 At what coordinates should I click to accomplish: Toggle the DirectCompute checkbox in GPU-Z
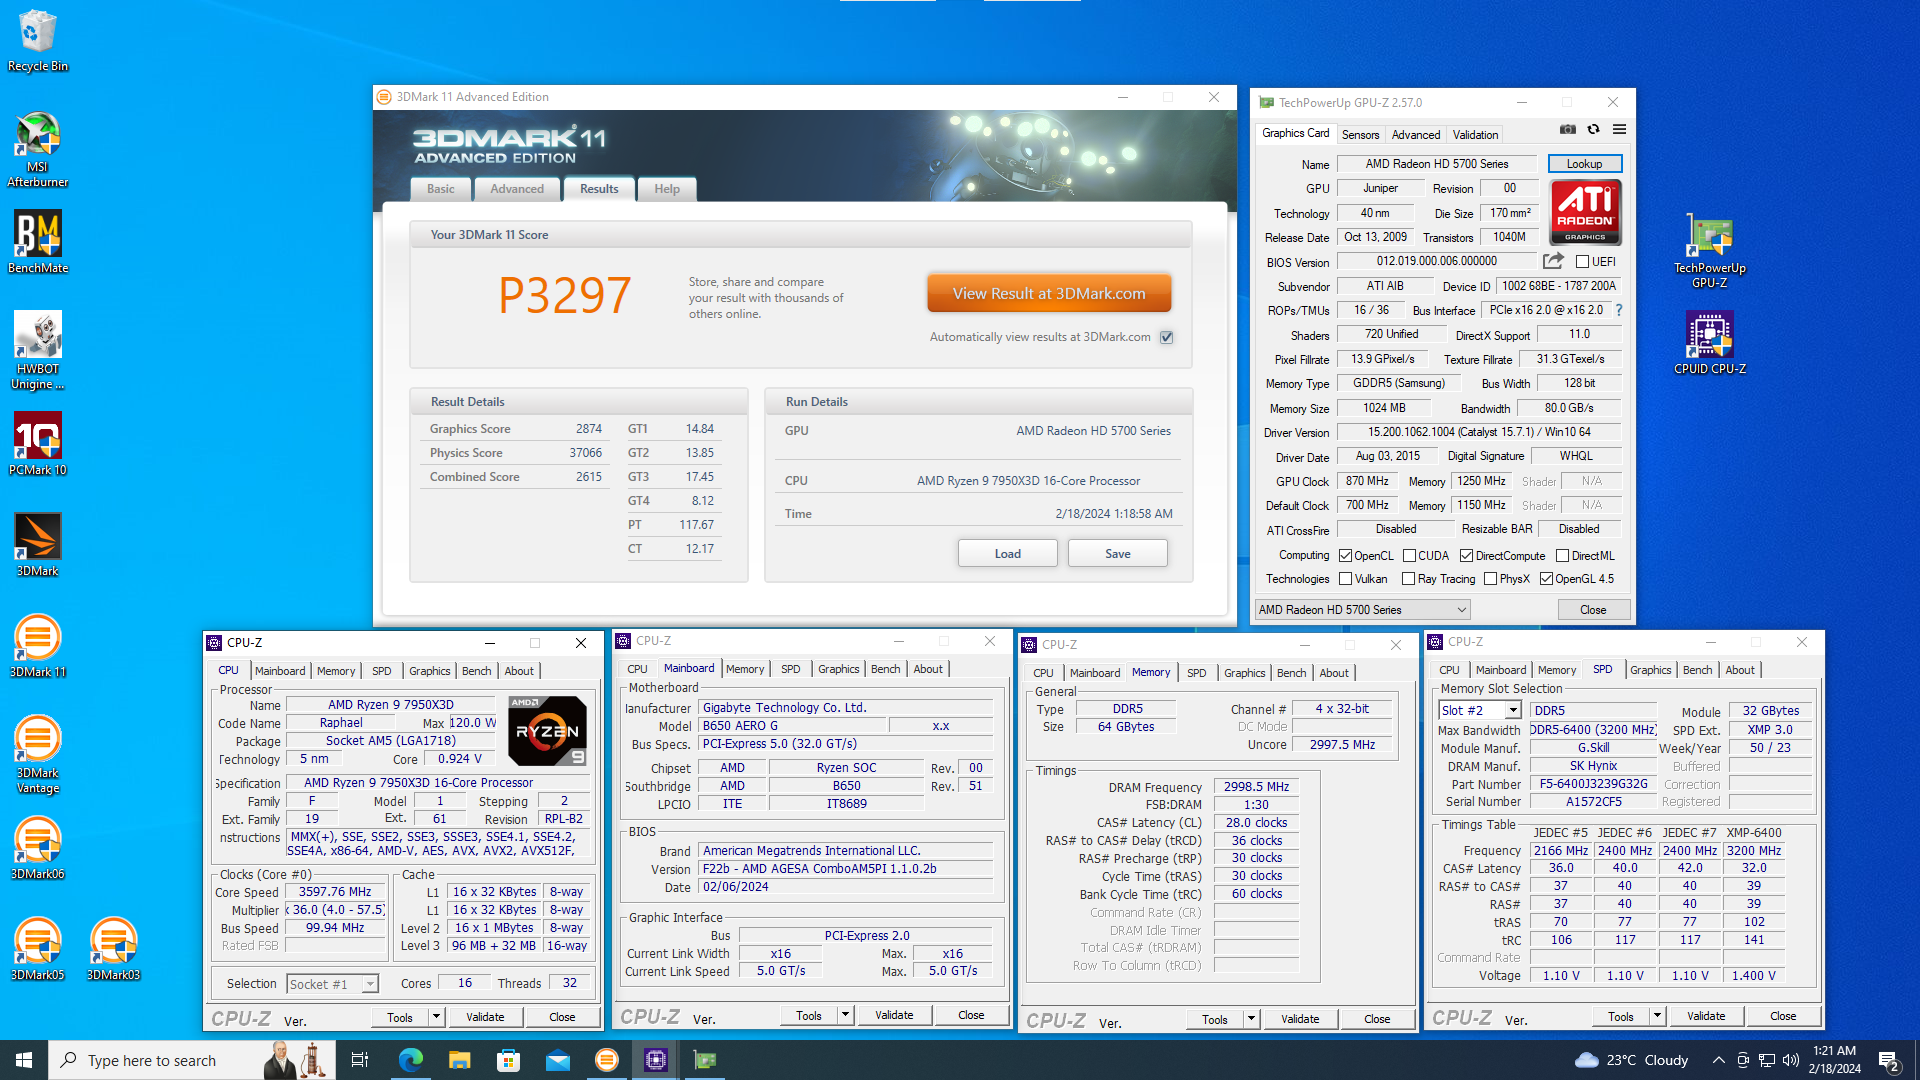point(1466,556)
